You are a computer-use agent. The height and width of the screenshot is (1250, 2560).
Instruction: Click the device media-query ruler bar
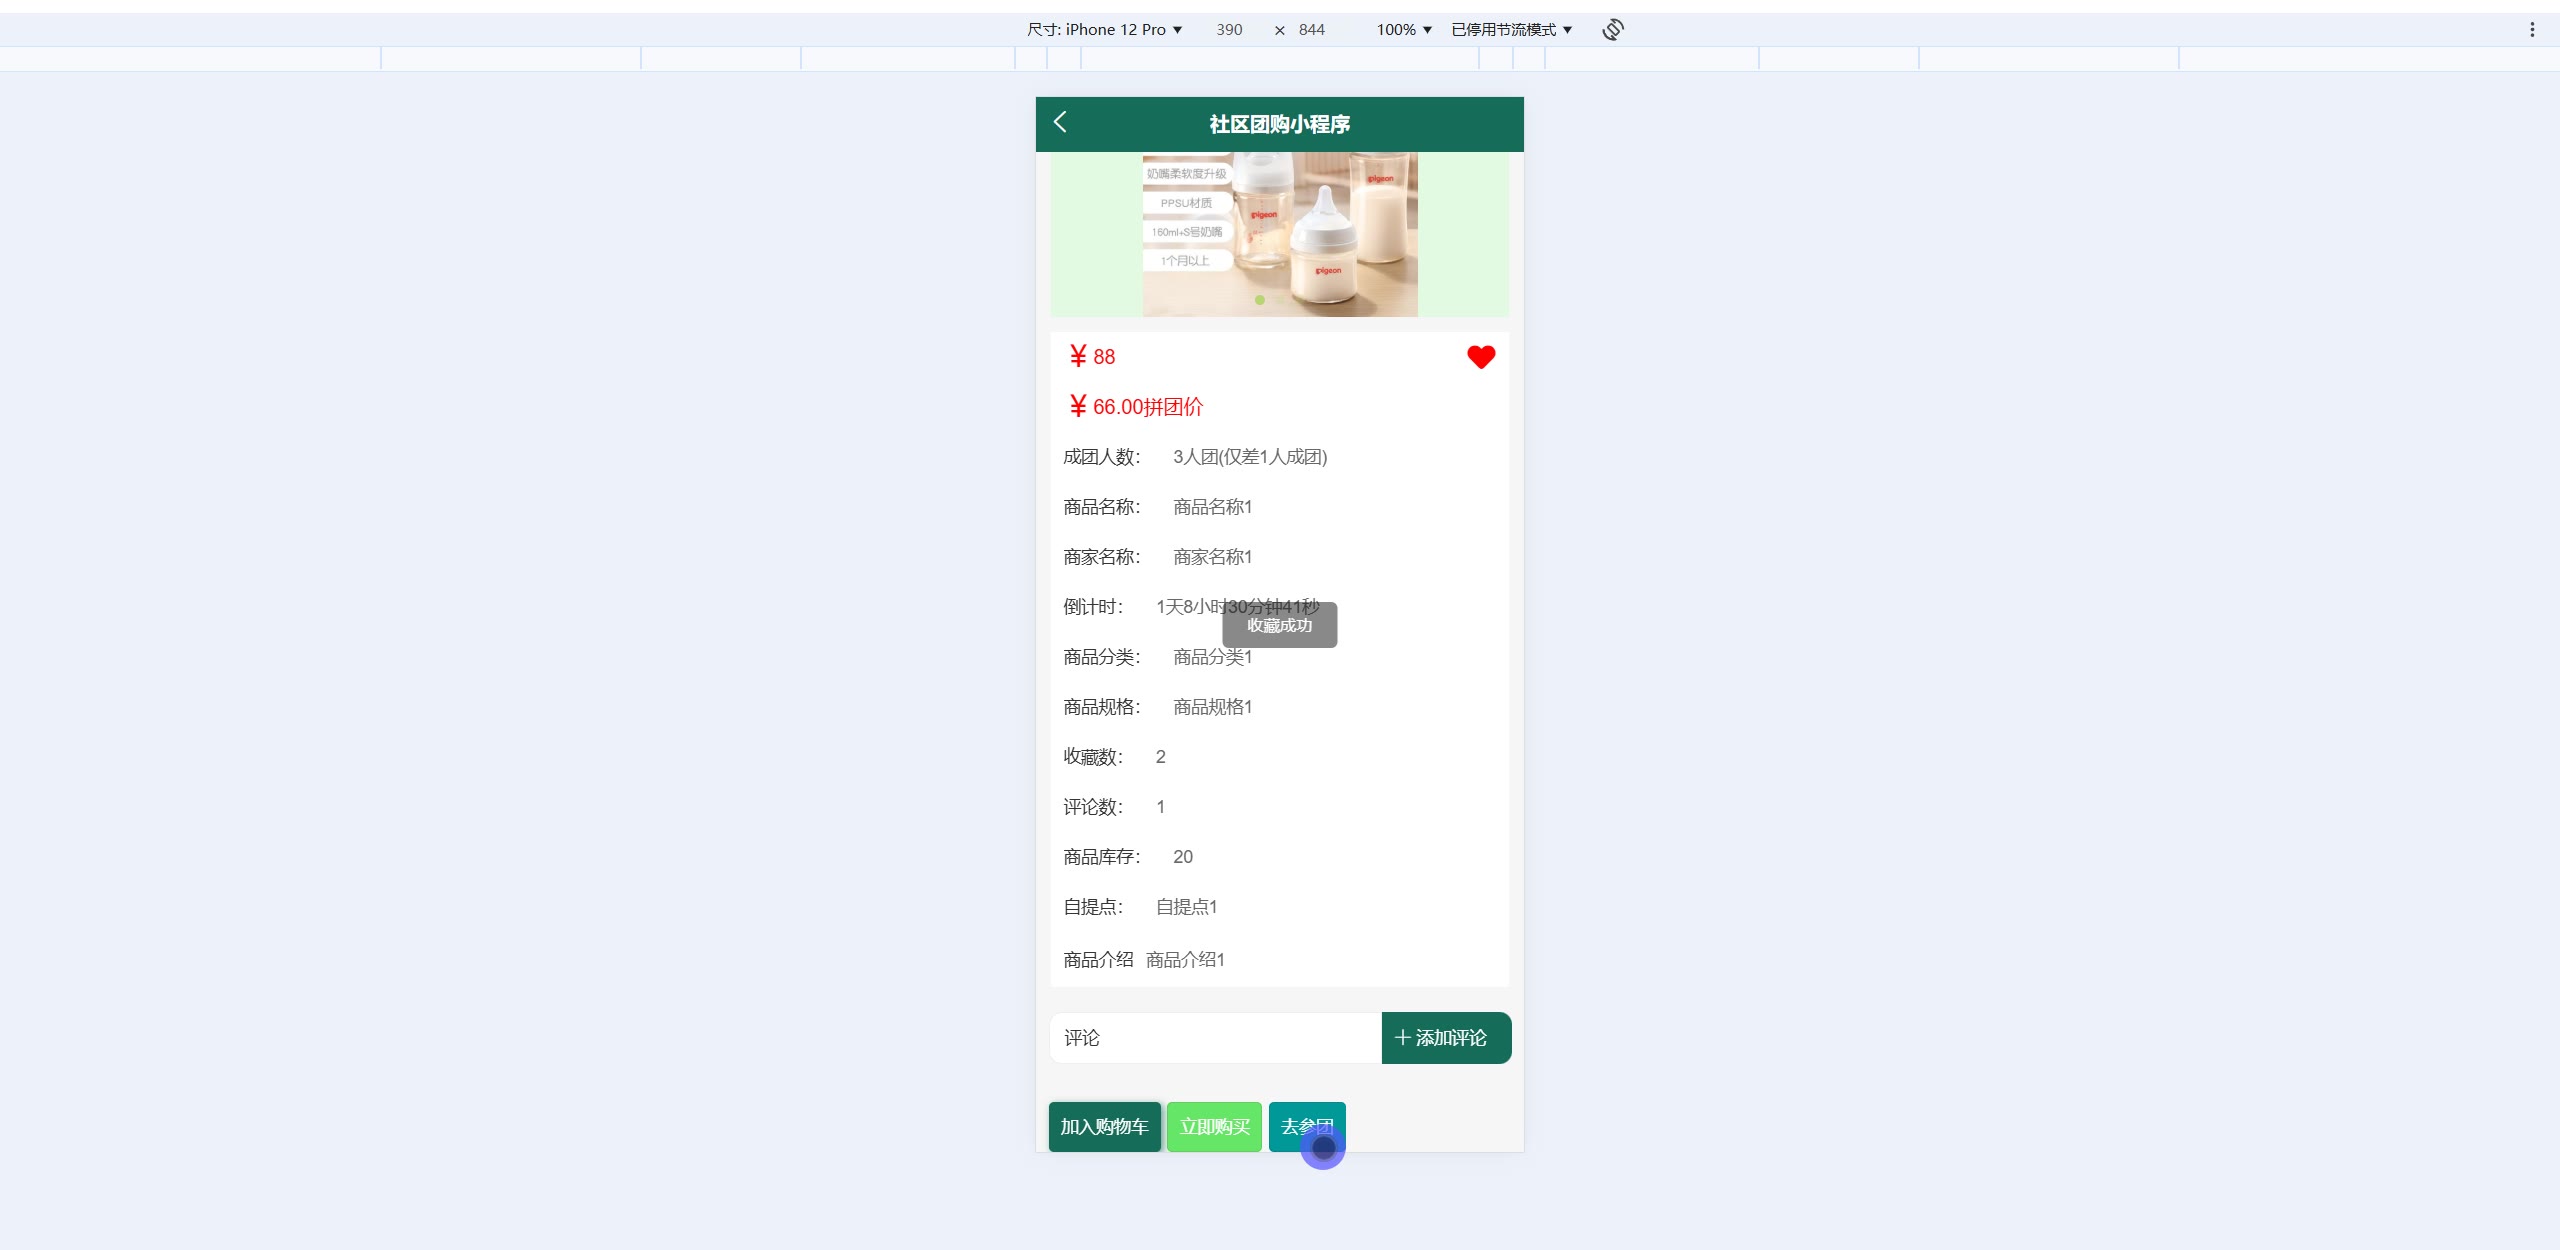(x=1279, y=59)
